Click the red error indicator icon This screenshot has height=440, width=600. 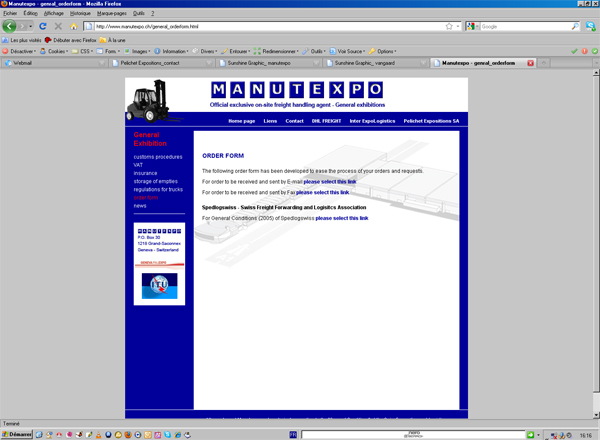(x=584, y=51)
